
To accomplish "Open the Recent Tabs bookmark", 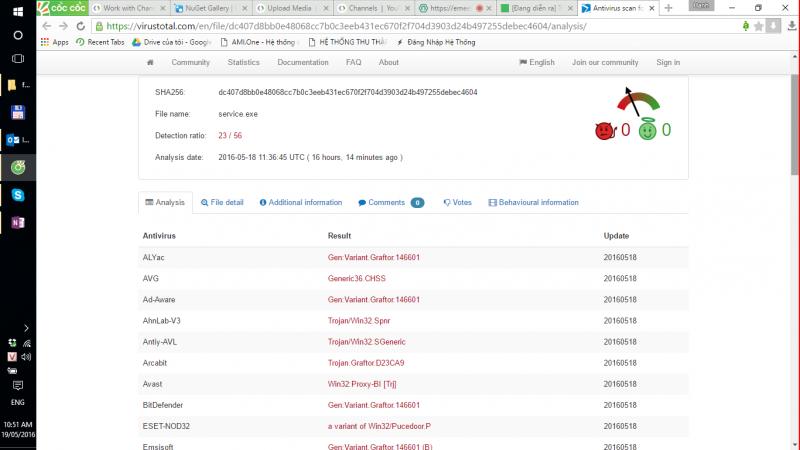I will tap(100, 42).
